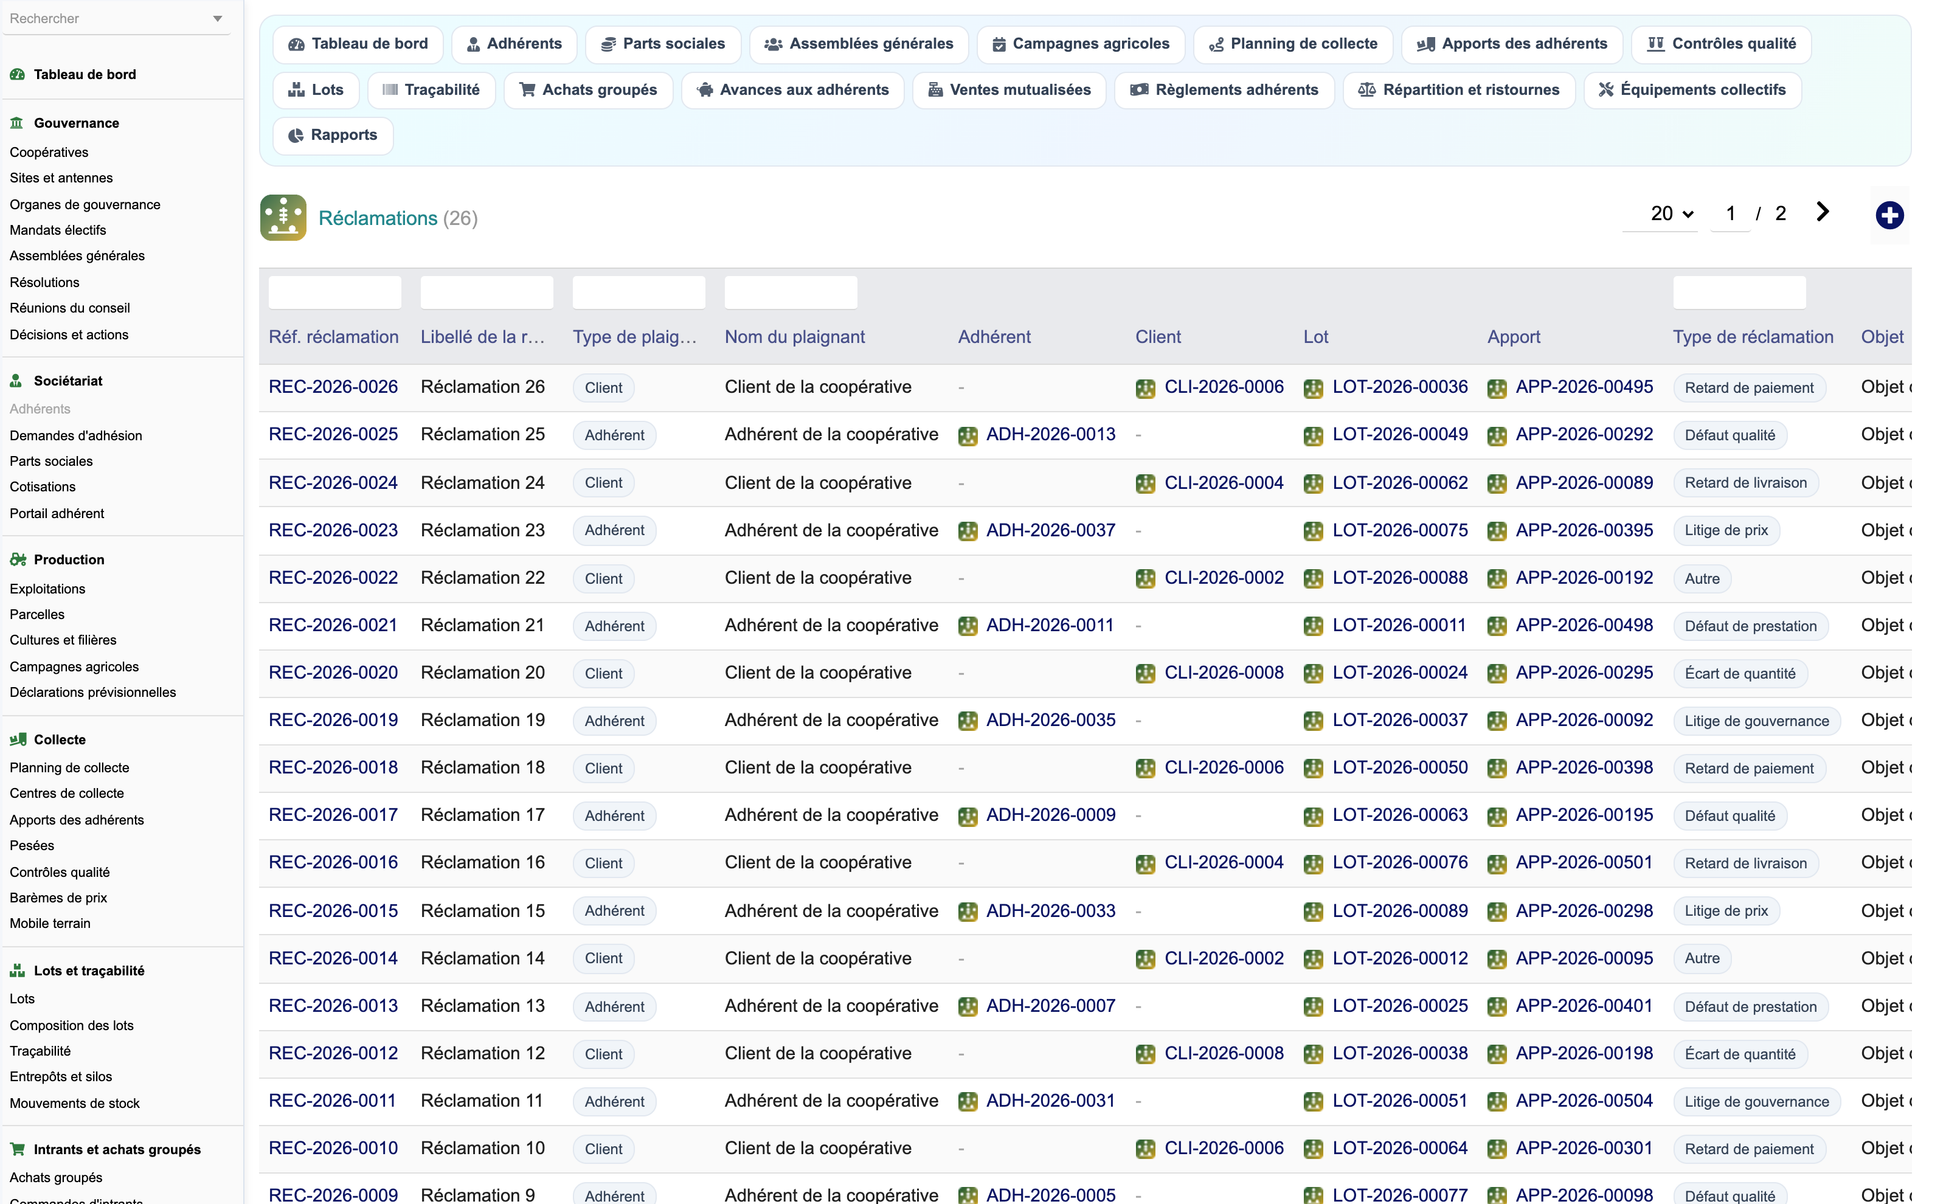The height and width of the screenshot is (1204, 1946).
Task: Open Mouvements de stock in sidebar
Action: click(75, 1103)
